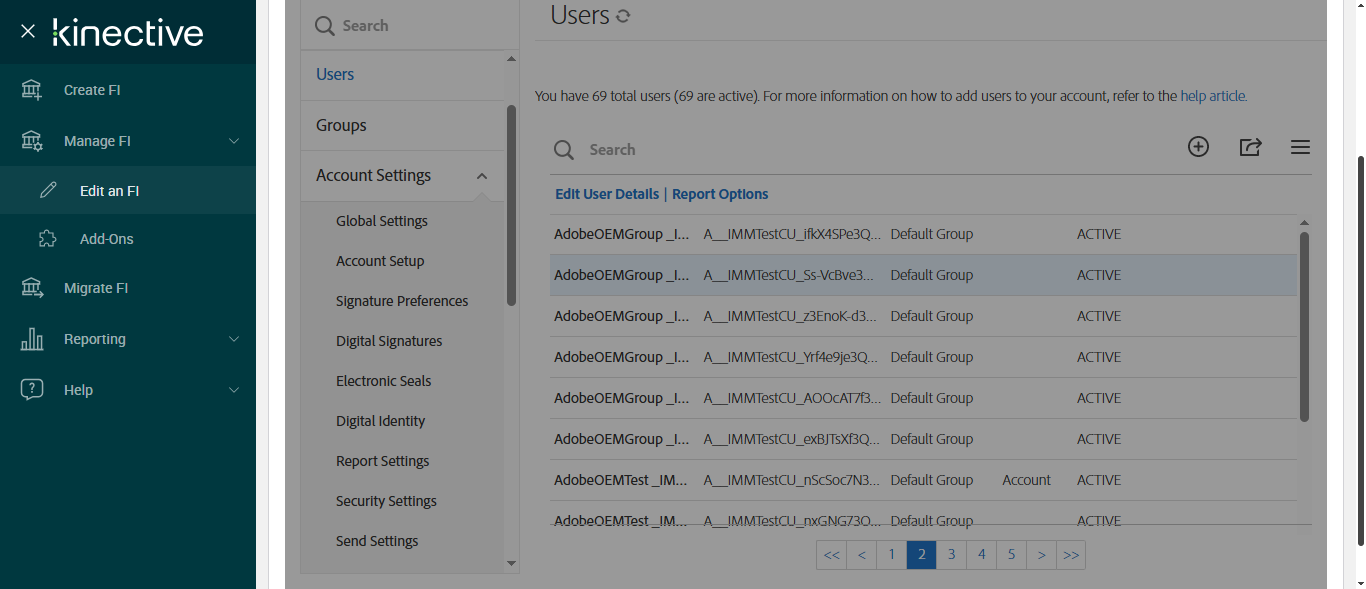The image size is (1366, 589).
Task: Jump to last page of users
Action: coord(1071,555)
